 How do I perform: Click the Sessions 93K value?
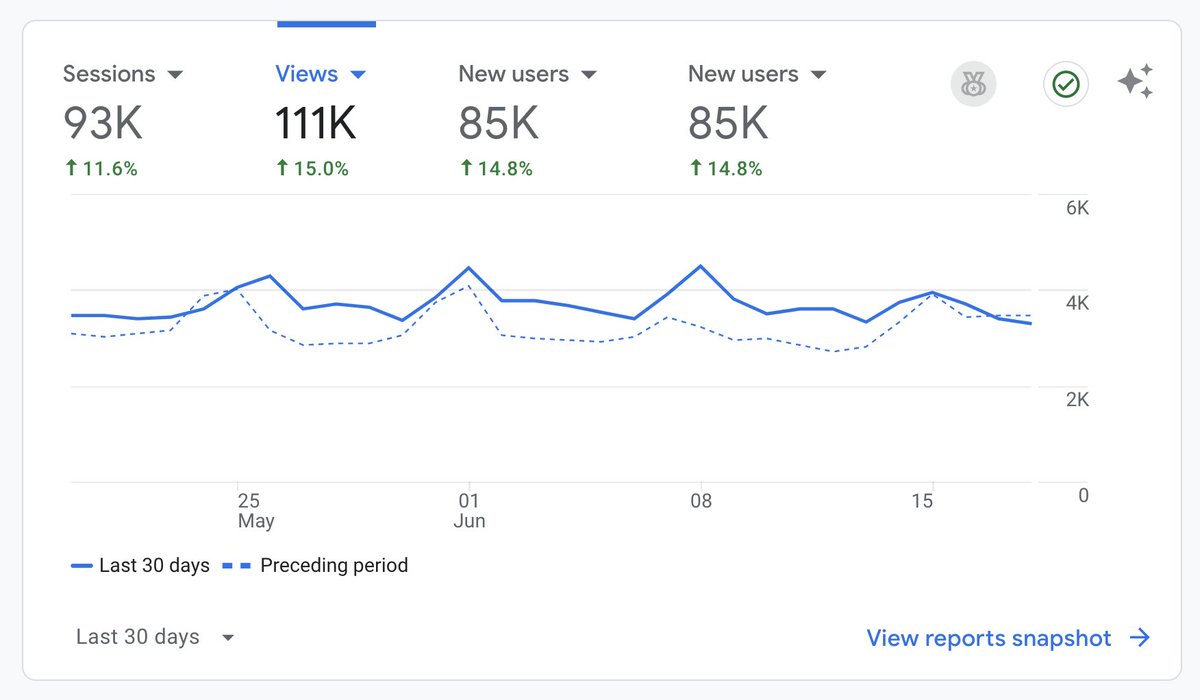(x=103, y=124)
